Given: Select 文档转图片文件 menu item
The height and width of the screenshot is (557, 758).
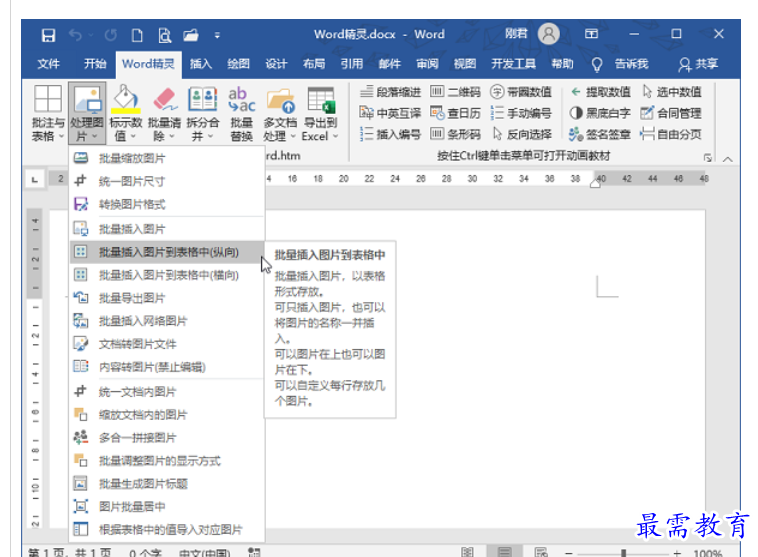Looking at the screenshot, I should pos(167,344).
